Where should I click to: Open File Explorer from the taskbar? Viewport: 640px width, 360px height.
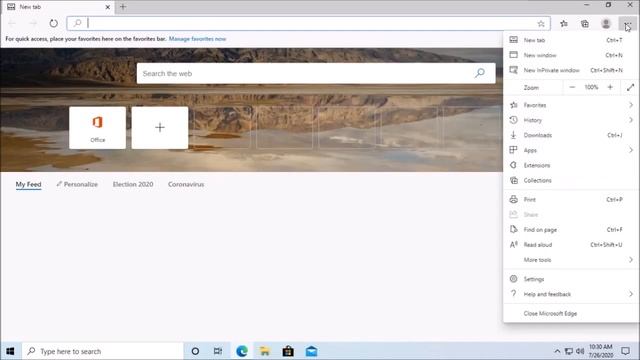pyautogui.click(x=264, y=351)
